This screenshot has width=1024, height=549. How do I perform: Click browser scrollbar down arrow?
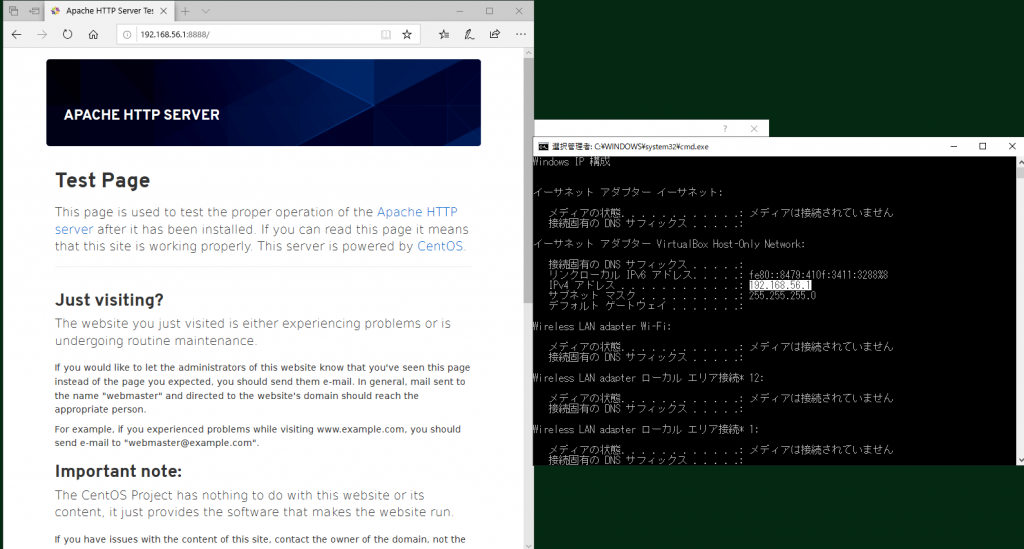[528, 544]
